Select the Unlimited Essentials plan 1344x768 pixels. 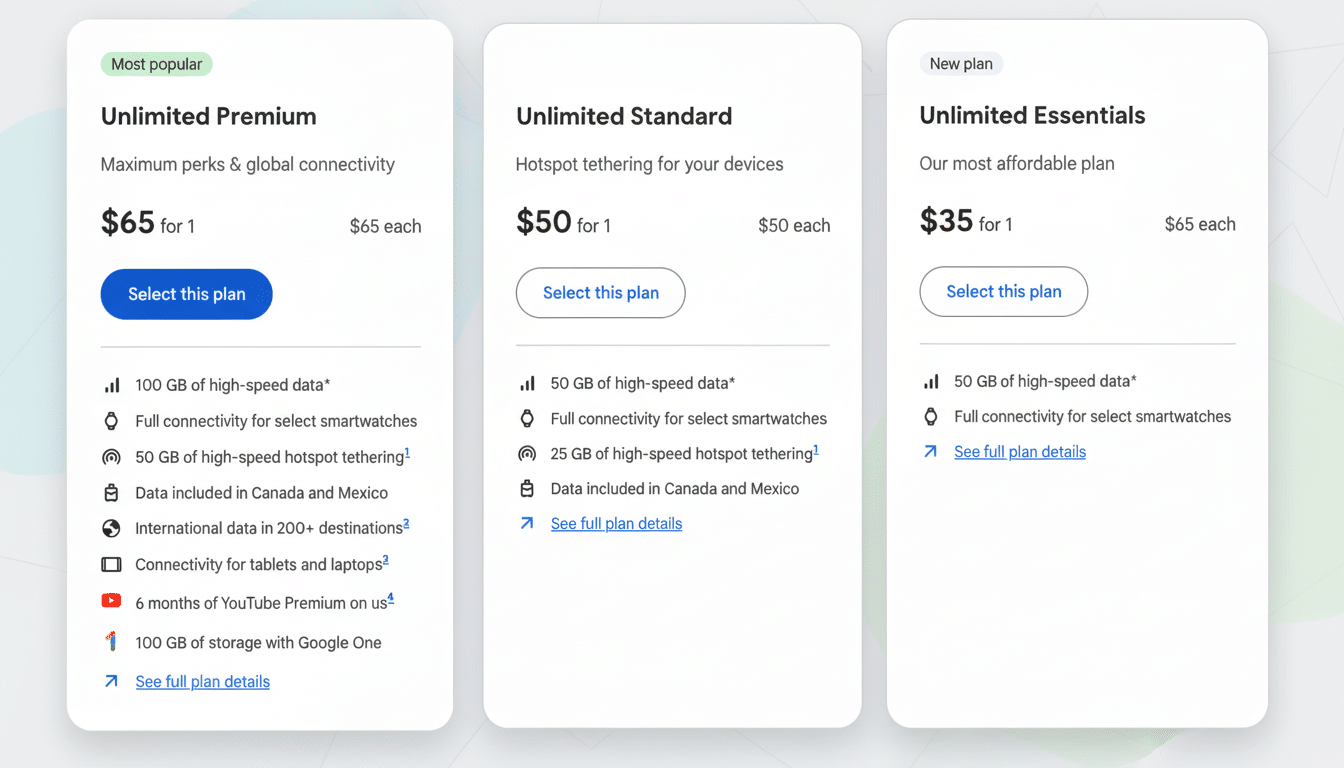coord(1003,291)
